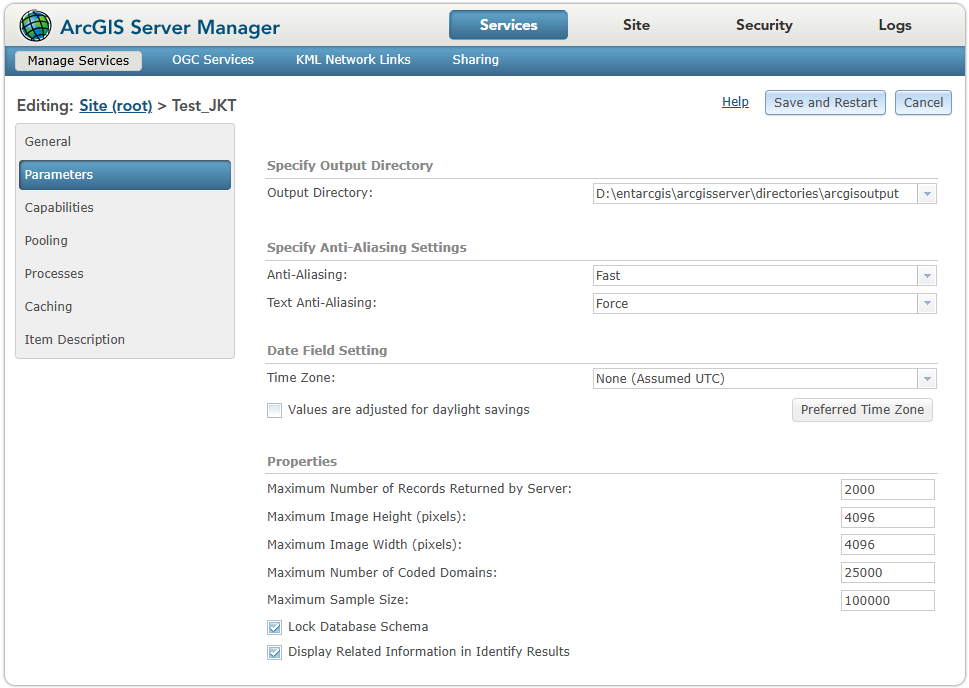969x688 pixels.
Task: Click Maximum Number of Records field
Action: [x=887, y=490]
